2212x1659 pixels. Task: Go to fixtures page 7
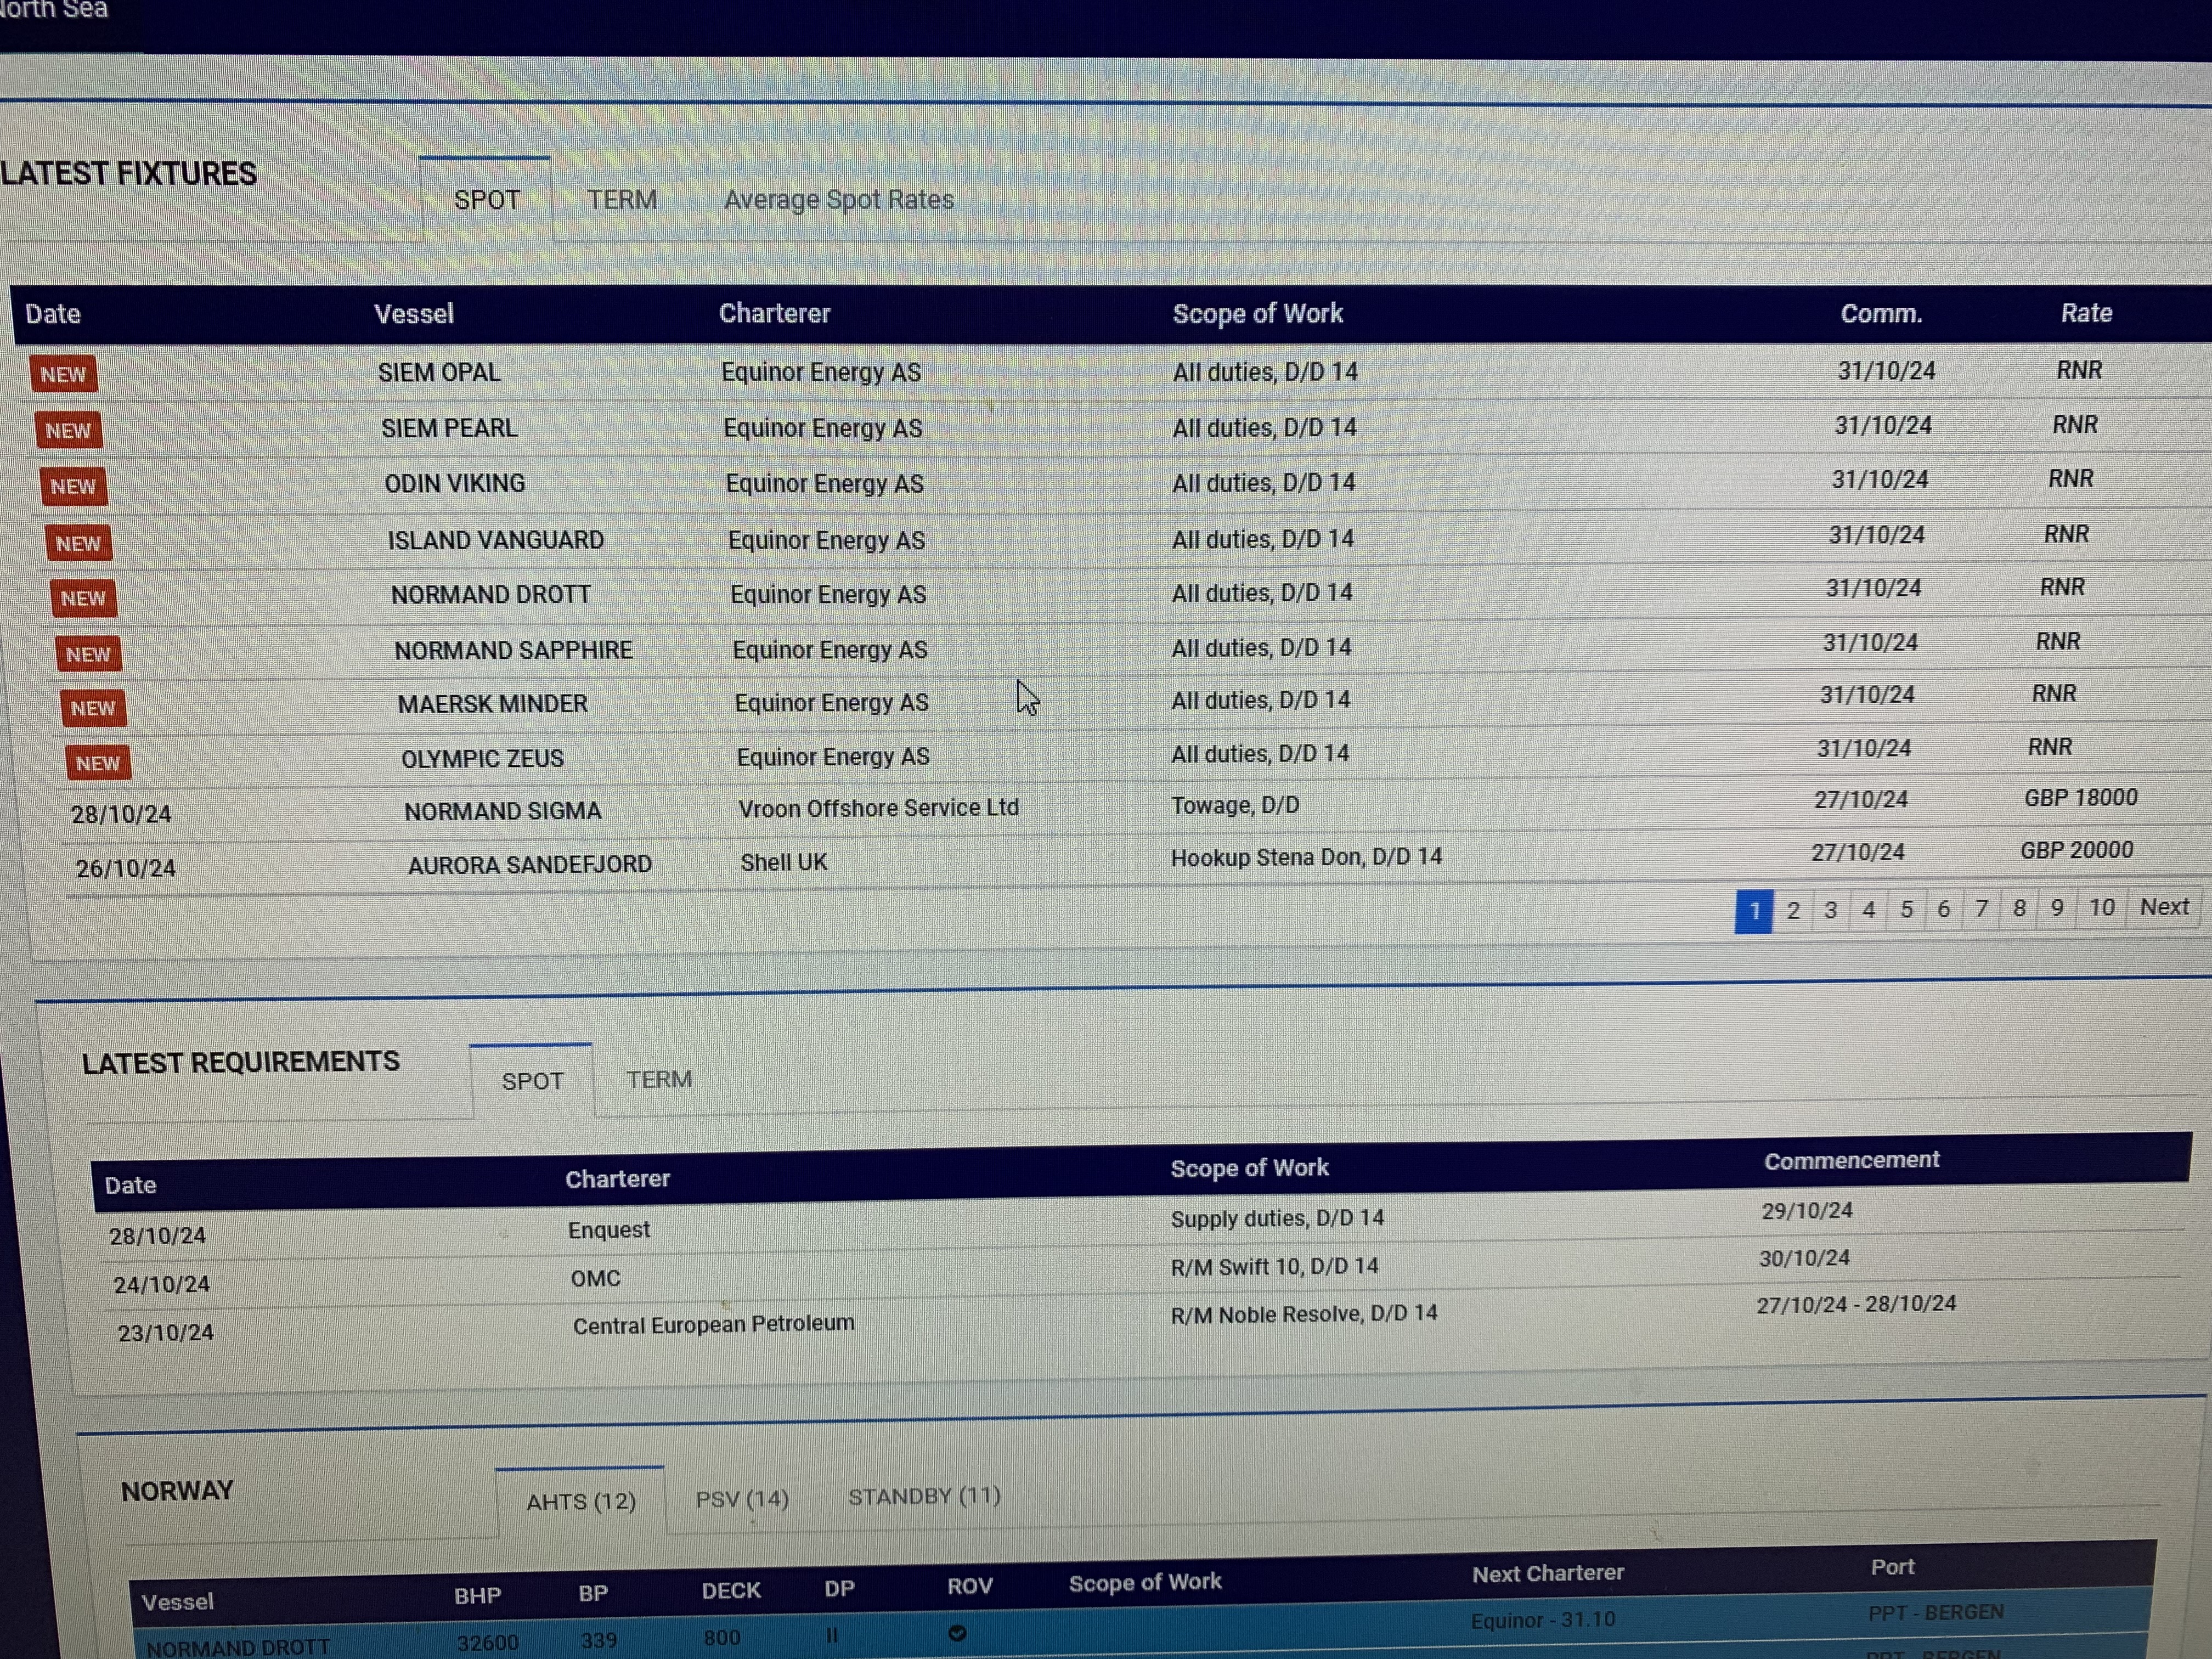click(1981, 908)
